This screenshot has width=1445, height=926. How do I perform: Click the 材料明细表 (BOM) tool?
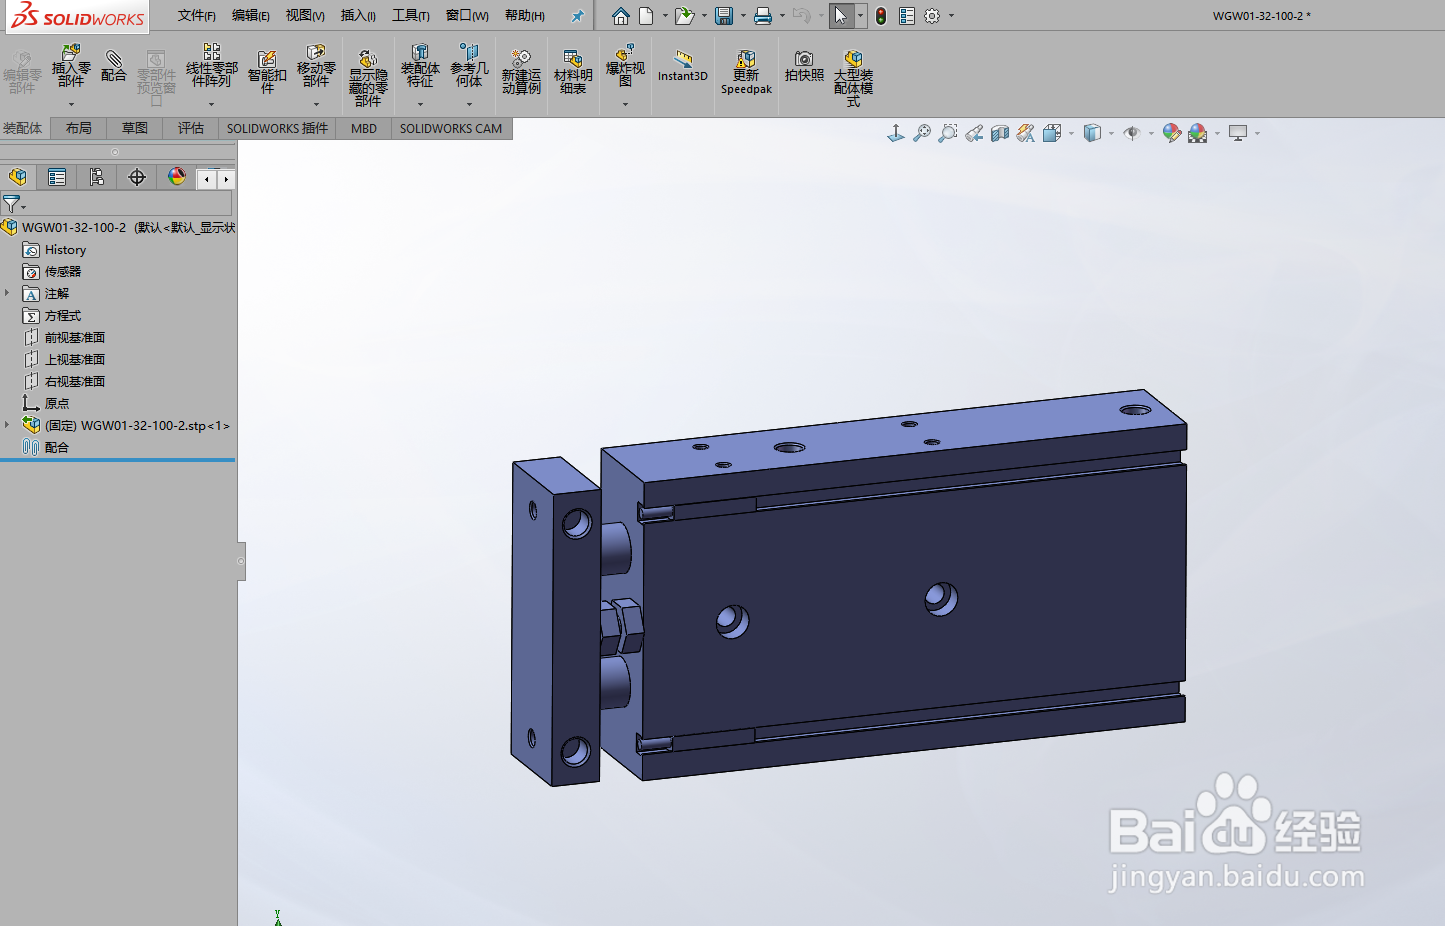573,70
